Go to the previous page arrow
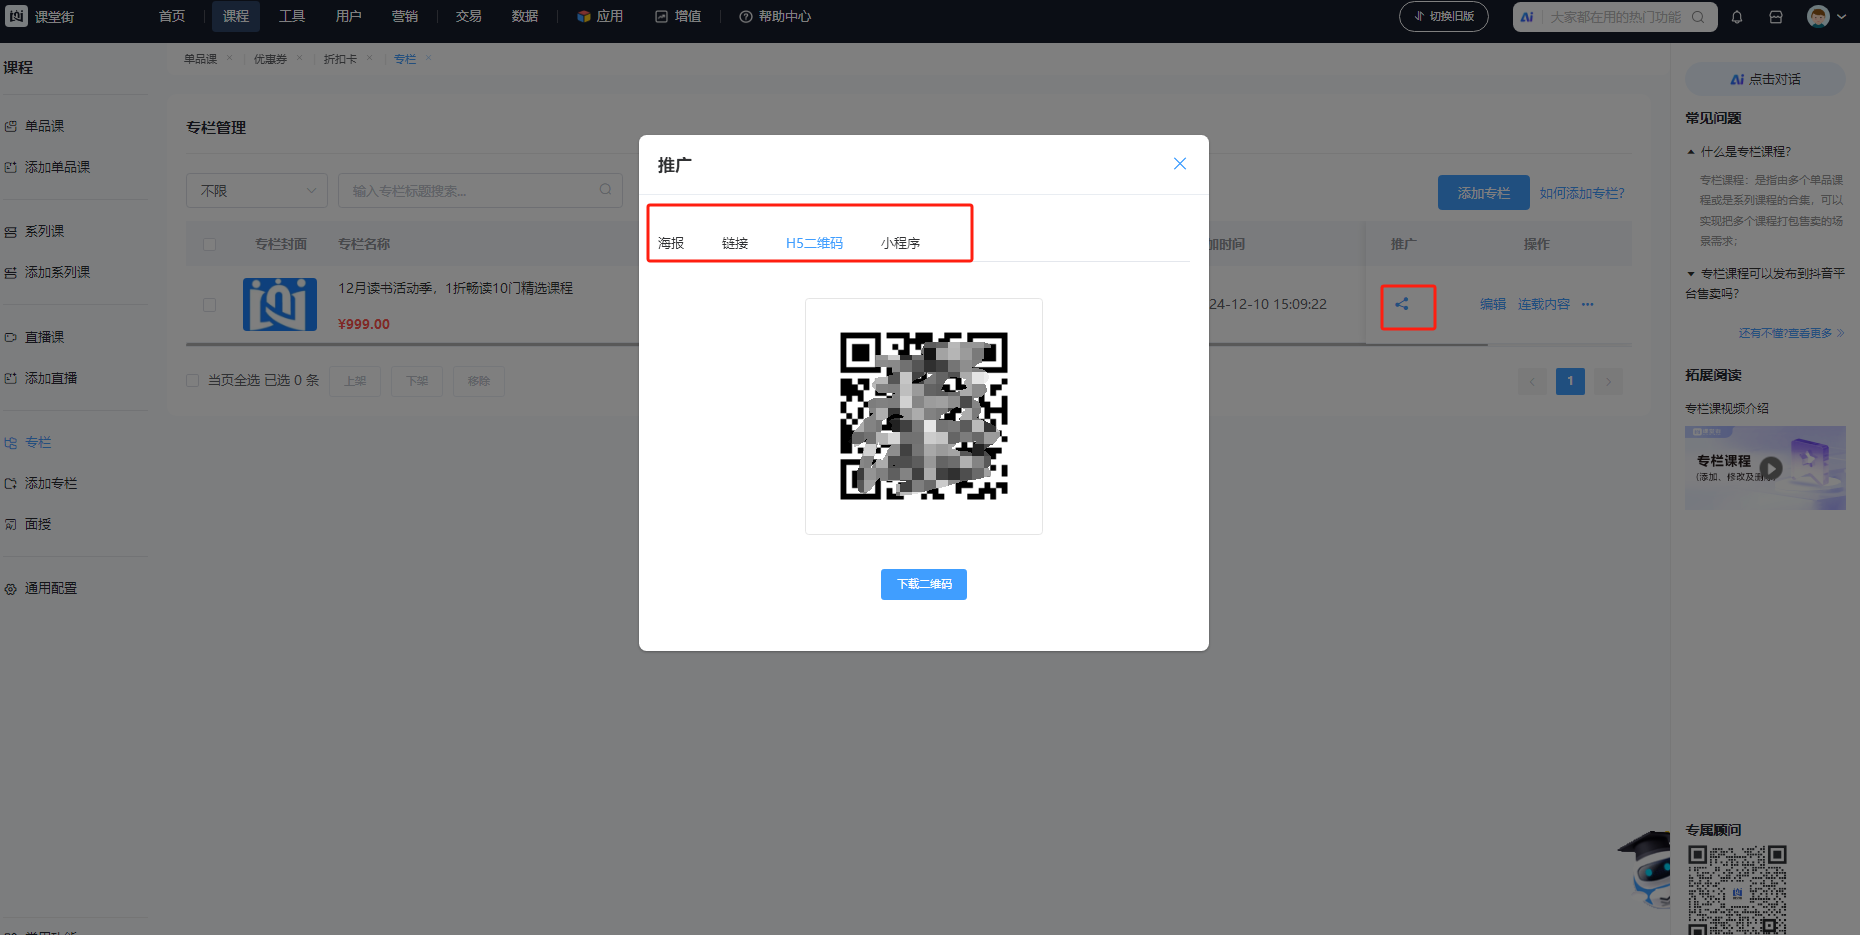This screenshot has height=935, width=1860. [1532, 381]
